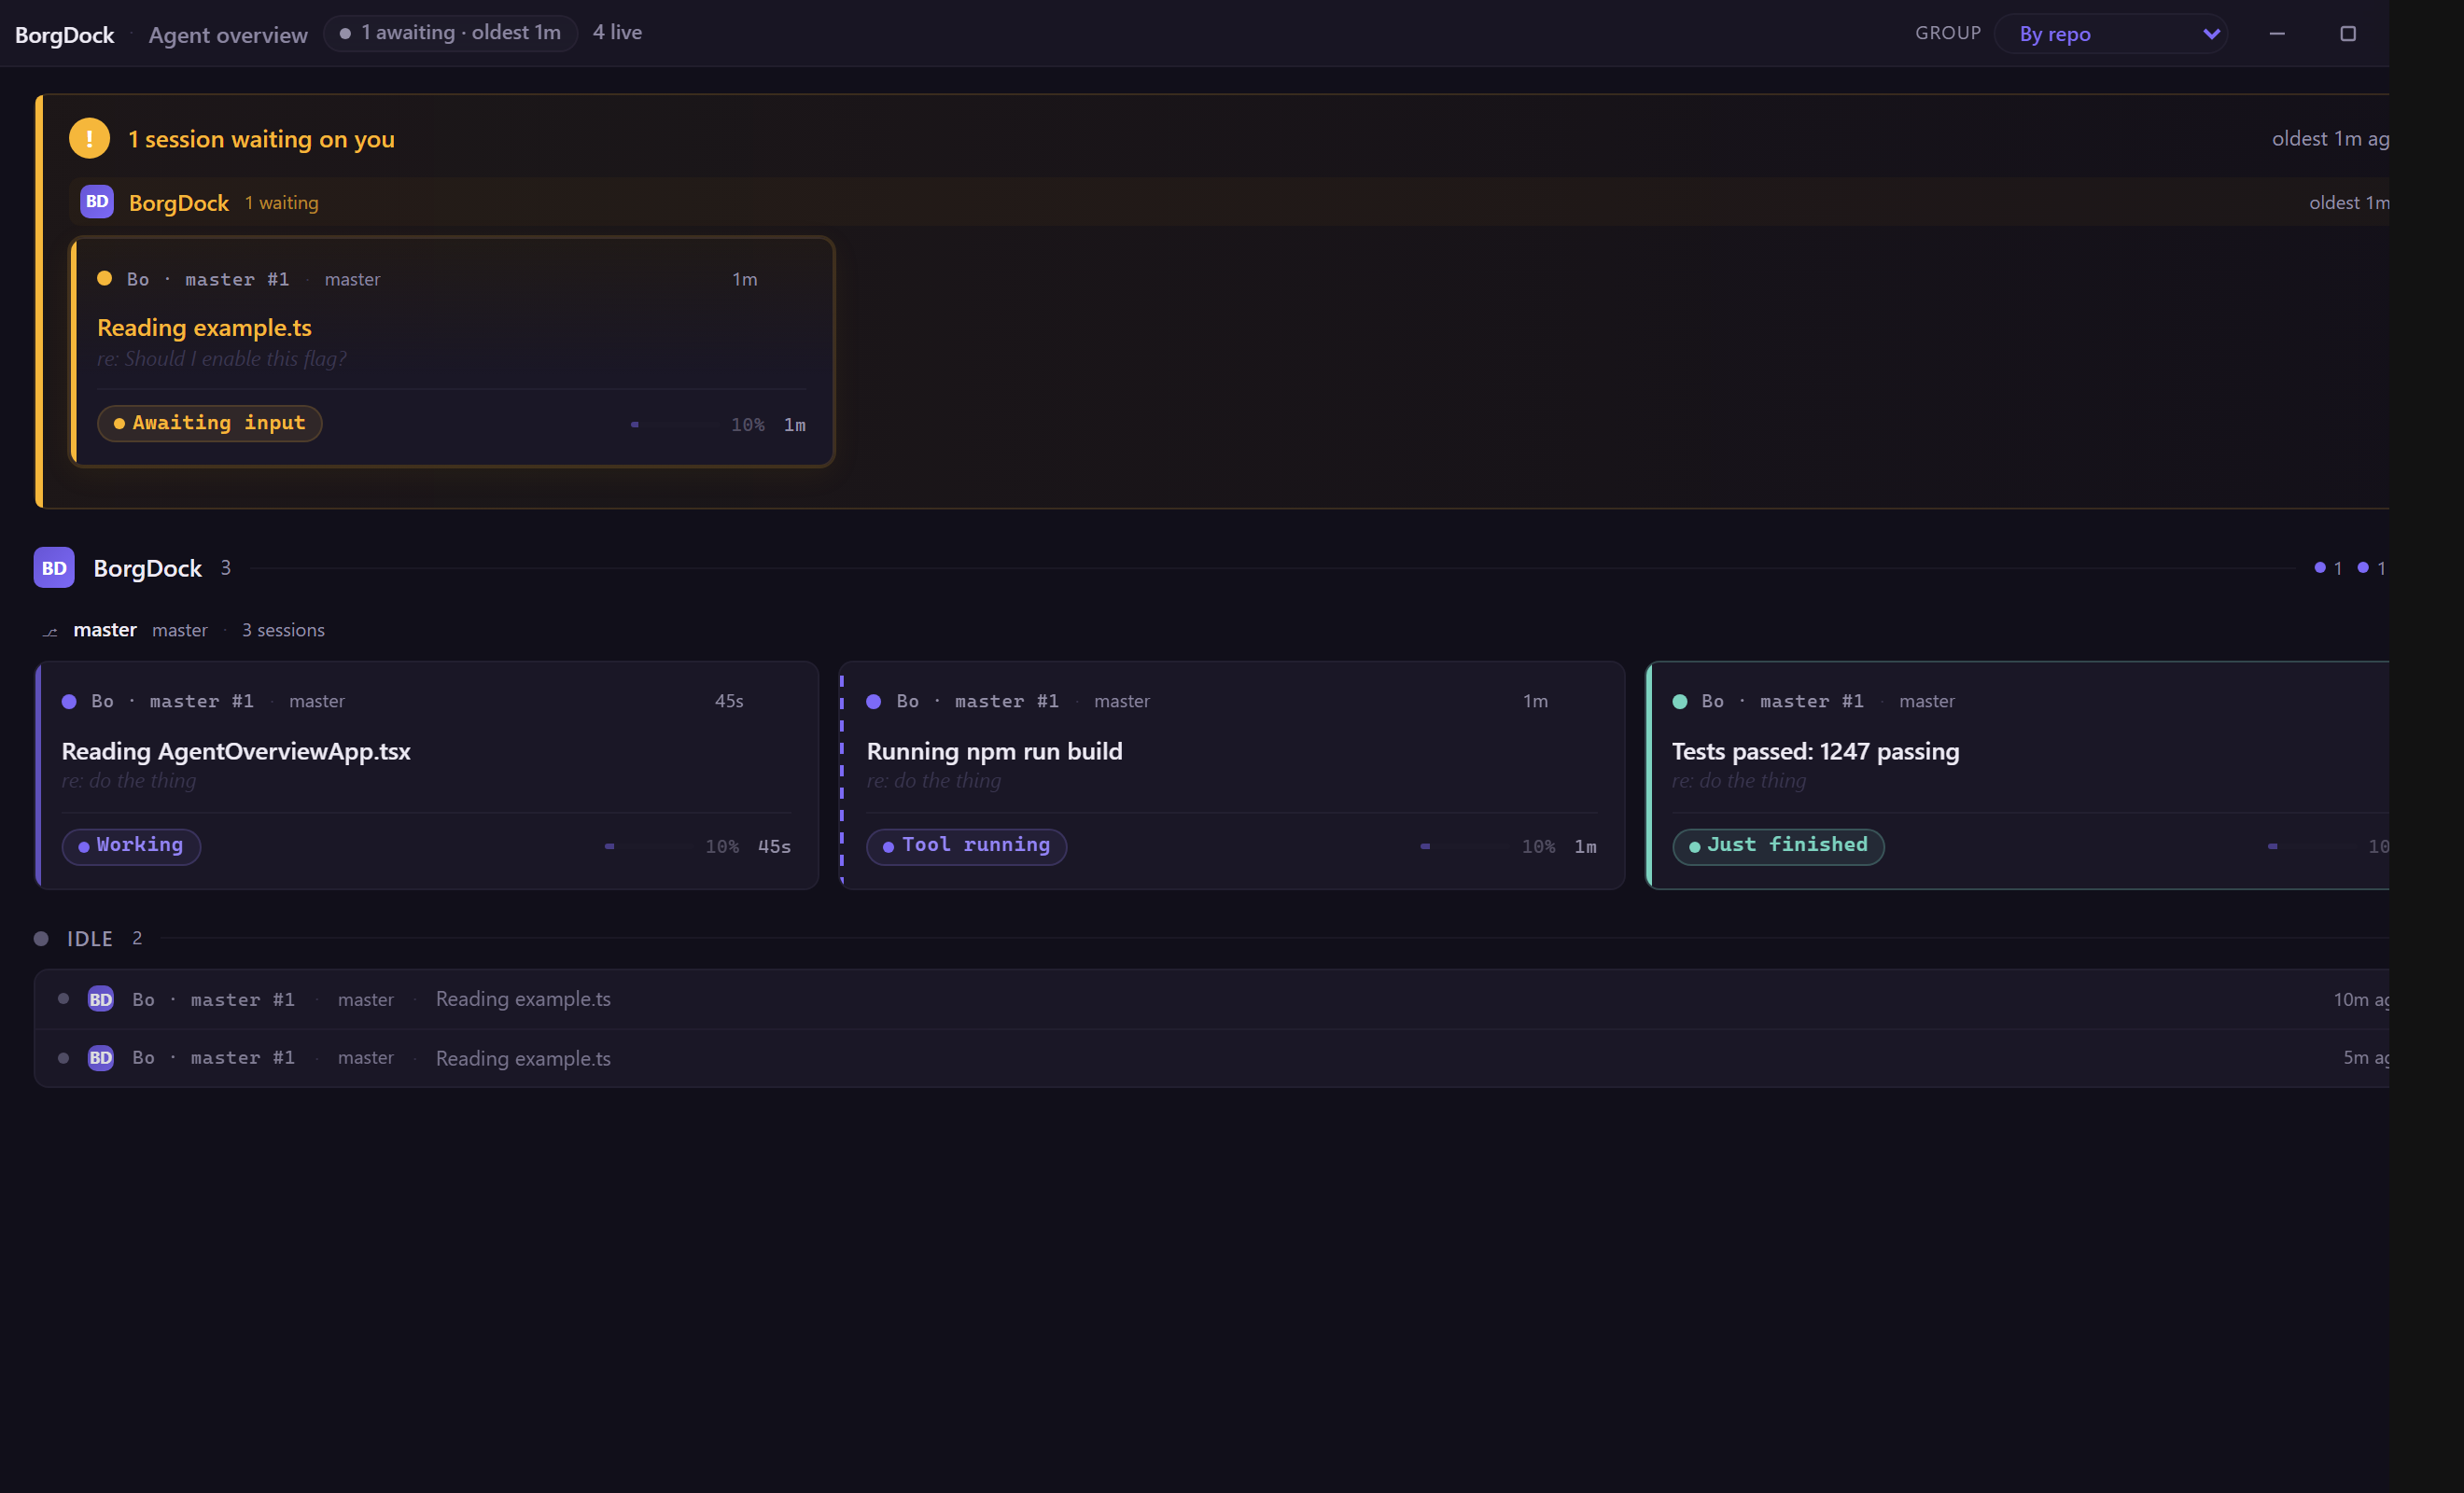
Task: Click the 1 waiting label
Action: click(282, 203)
